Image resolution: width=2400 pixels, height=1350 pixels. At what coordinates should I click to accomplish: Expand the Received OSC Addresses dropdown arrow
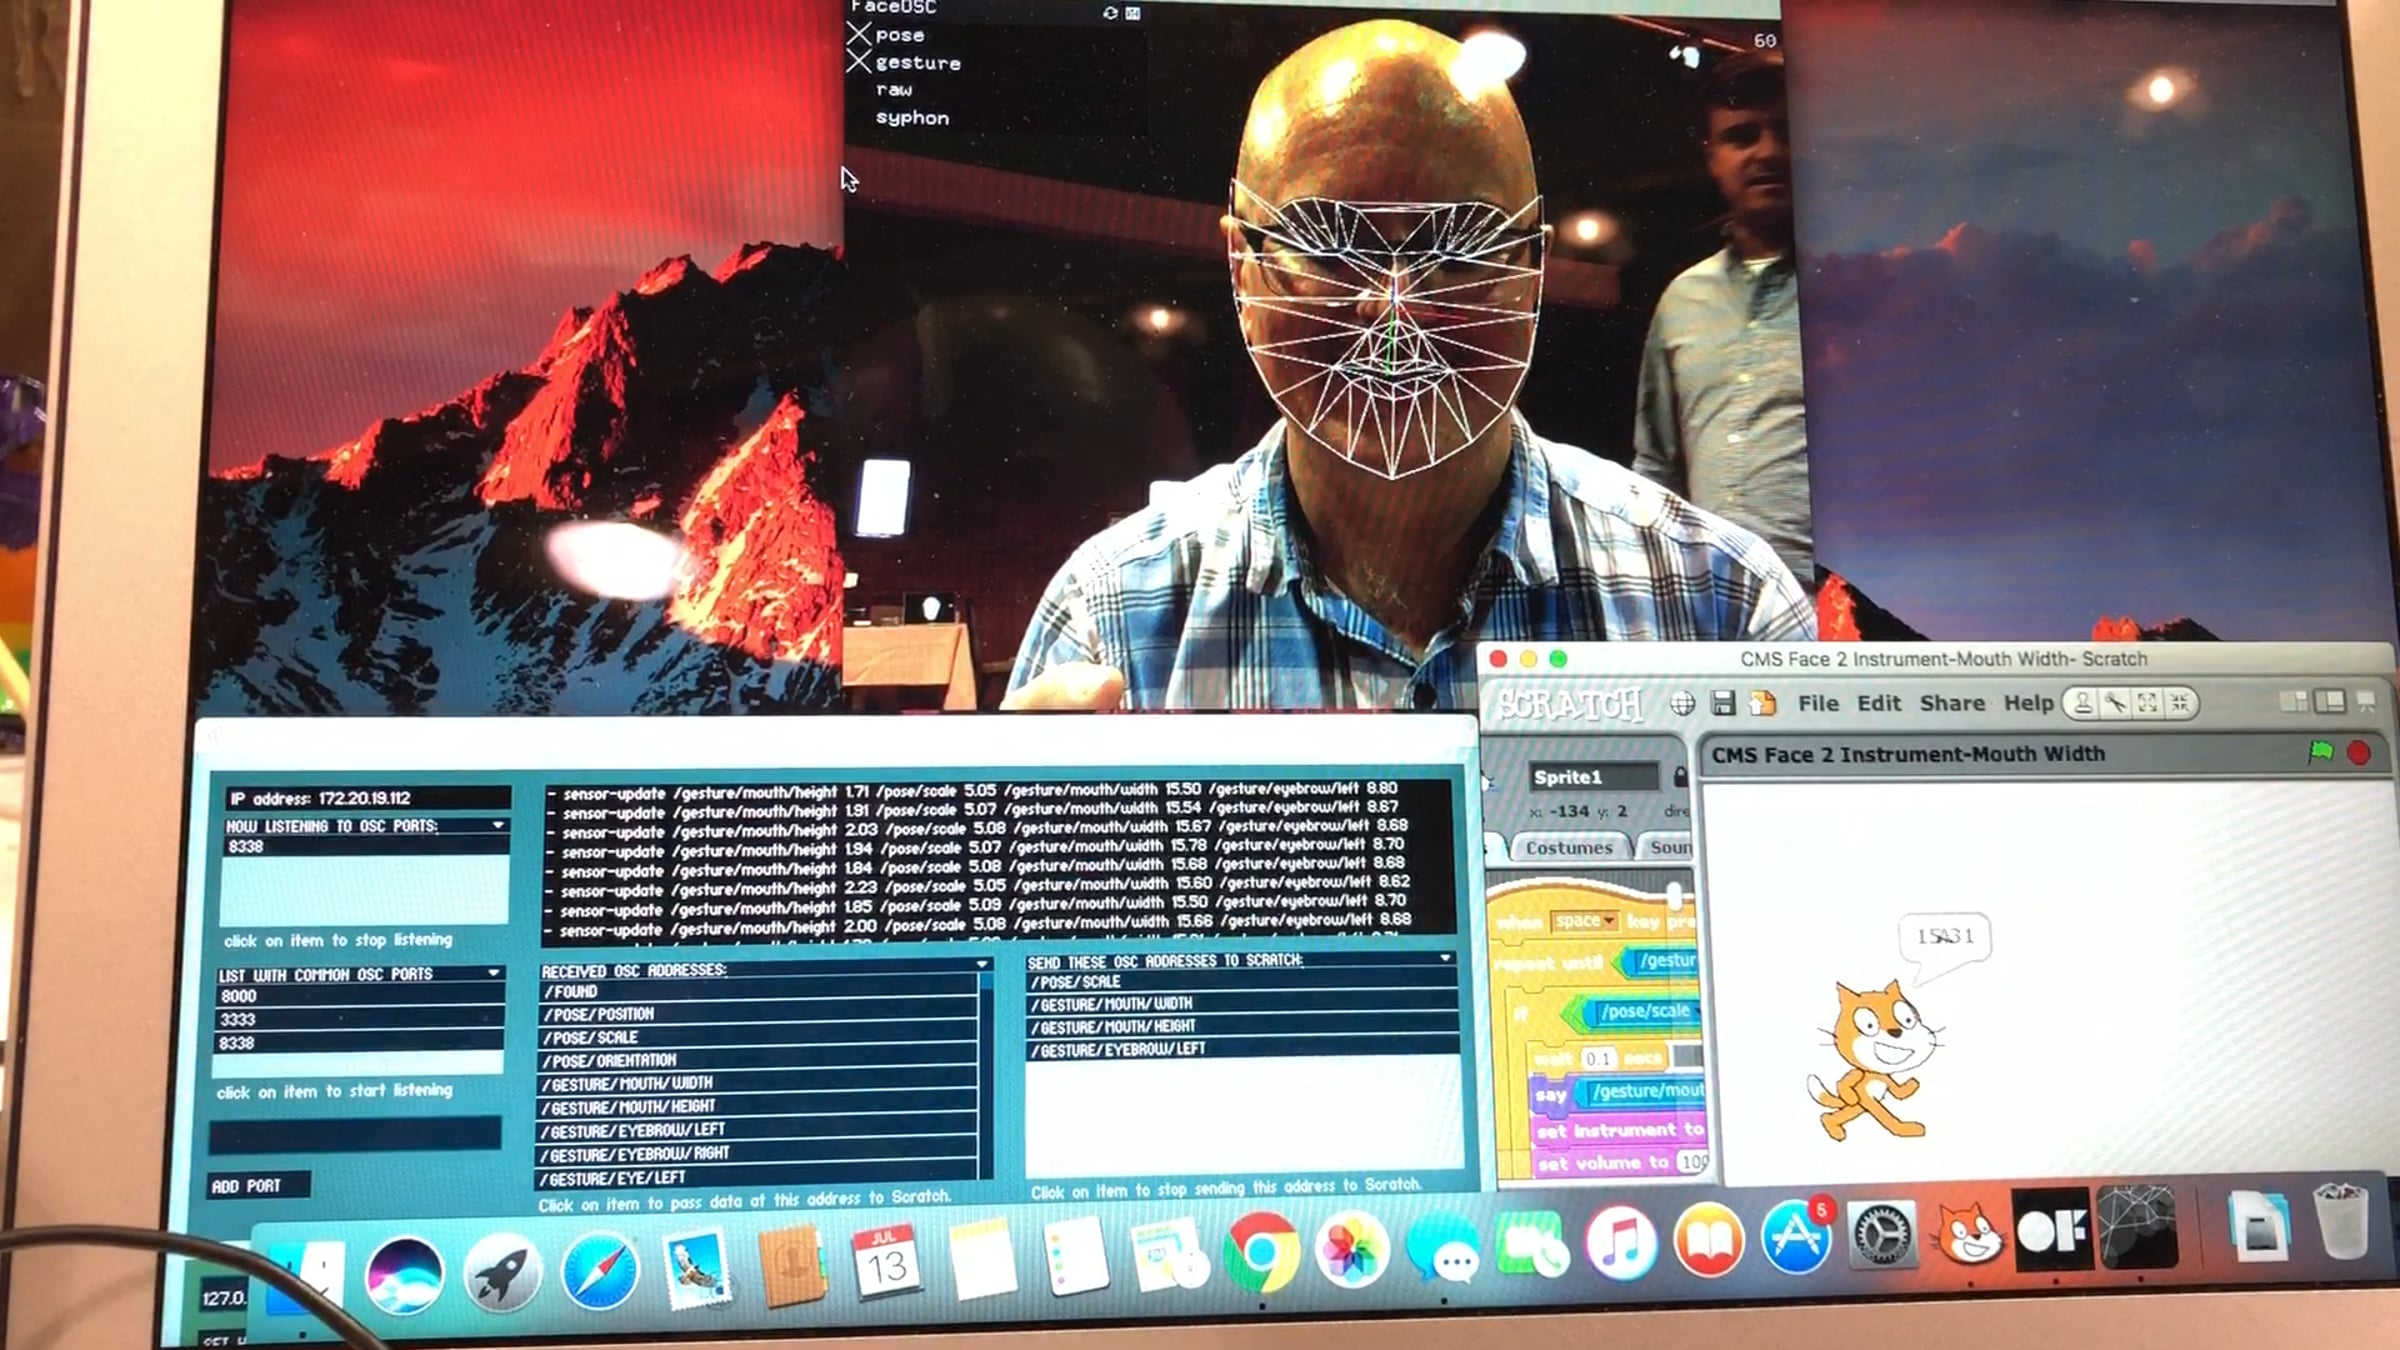coord(982,965)
